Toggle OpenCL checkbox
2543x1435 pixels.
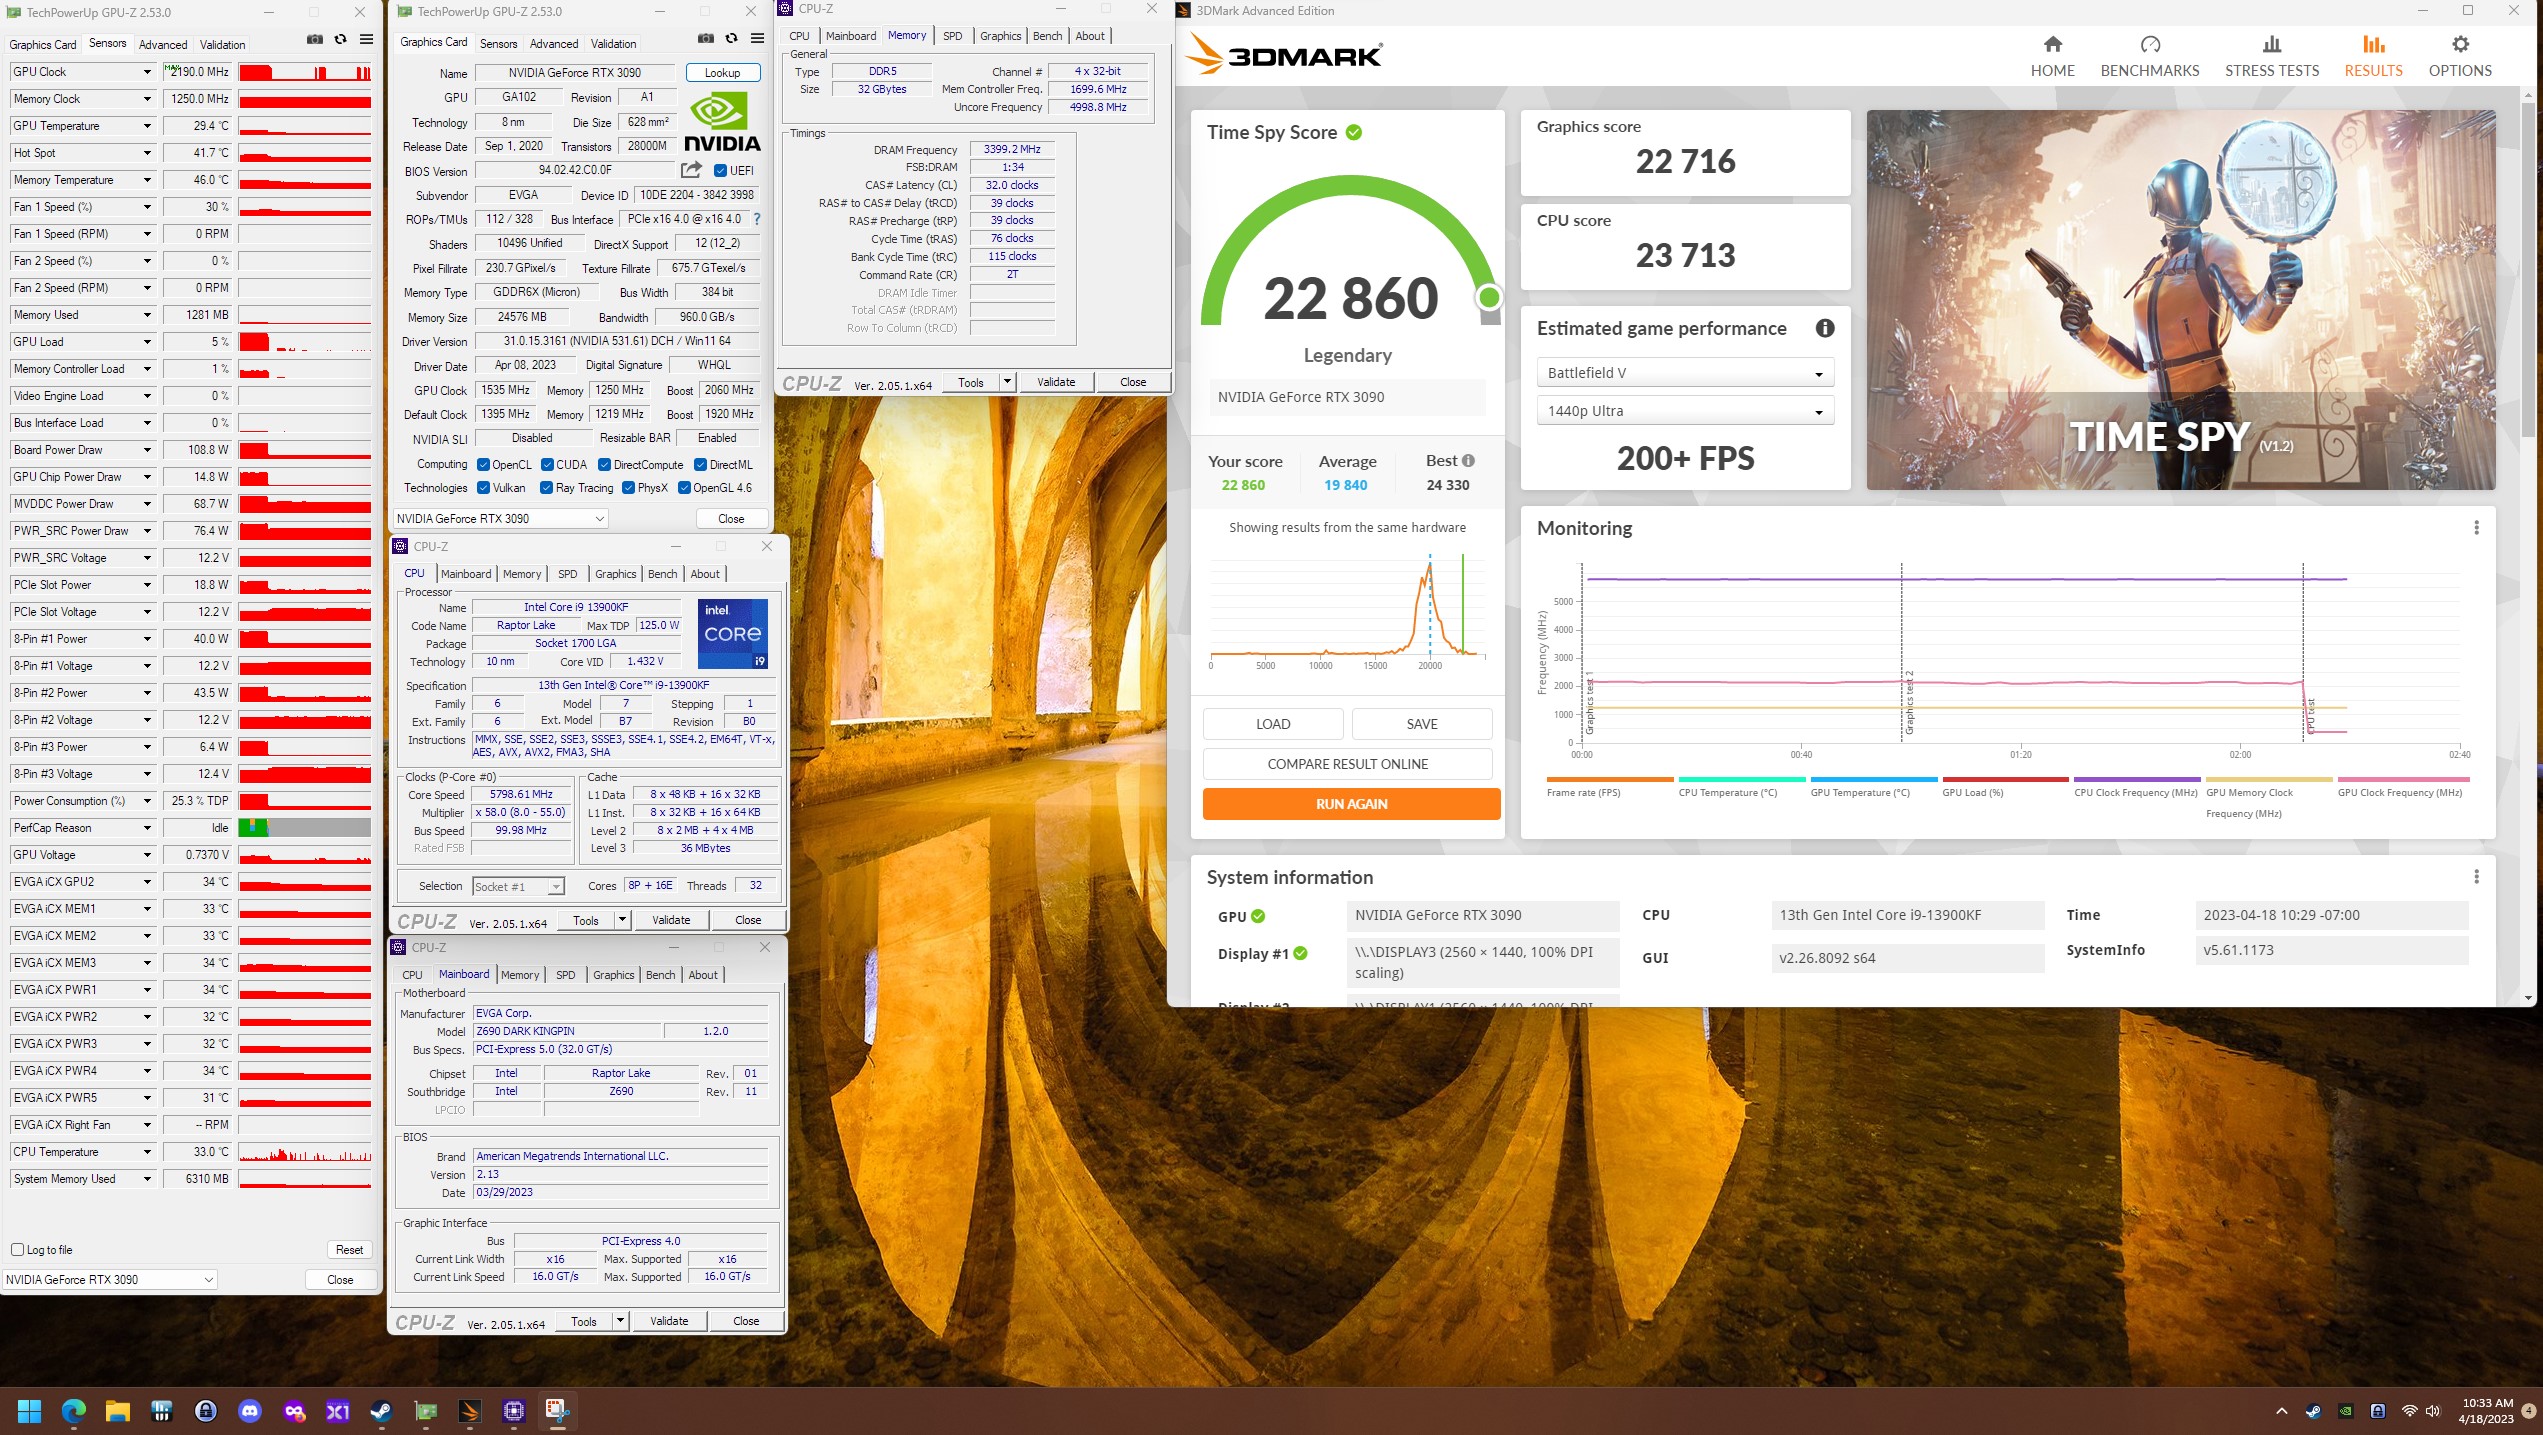(x=483, y=465)
